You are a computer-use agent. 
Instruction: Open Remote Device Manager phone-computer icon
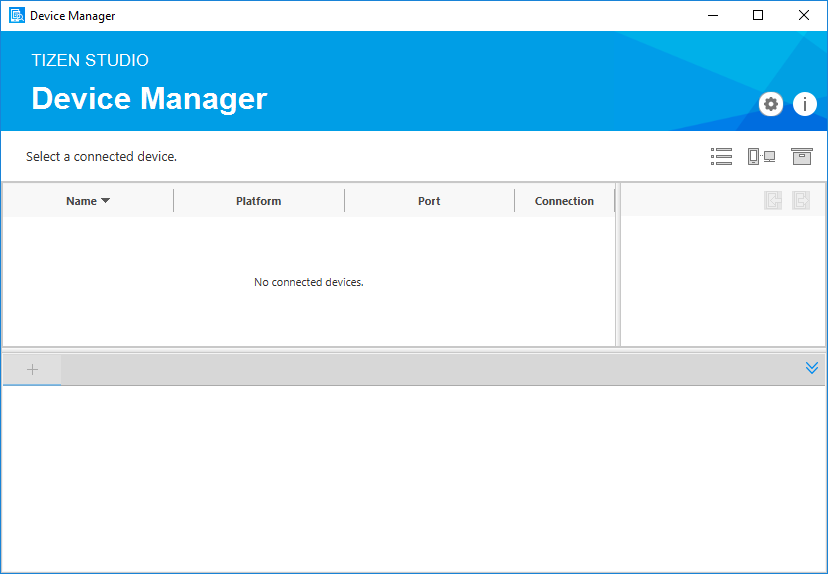click(761, 156)
